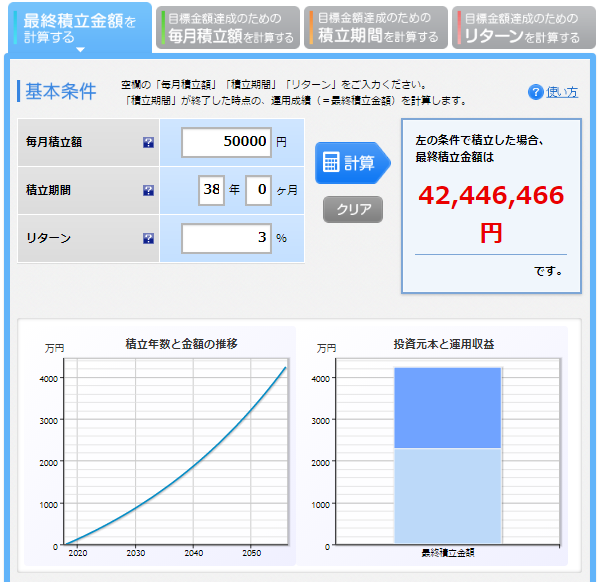Click the dark blue 運用収益 bar segment
The height and width of the screenshot is (582, 600).
pyautogui.click(x=448, y=408)
